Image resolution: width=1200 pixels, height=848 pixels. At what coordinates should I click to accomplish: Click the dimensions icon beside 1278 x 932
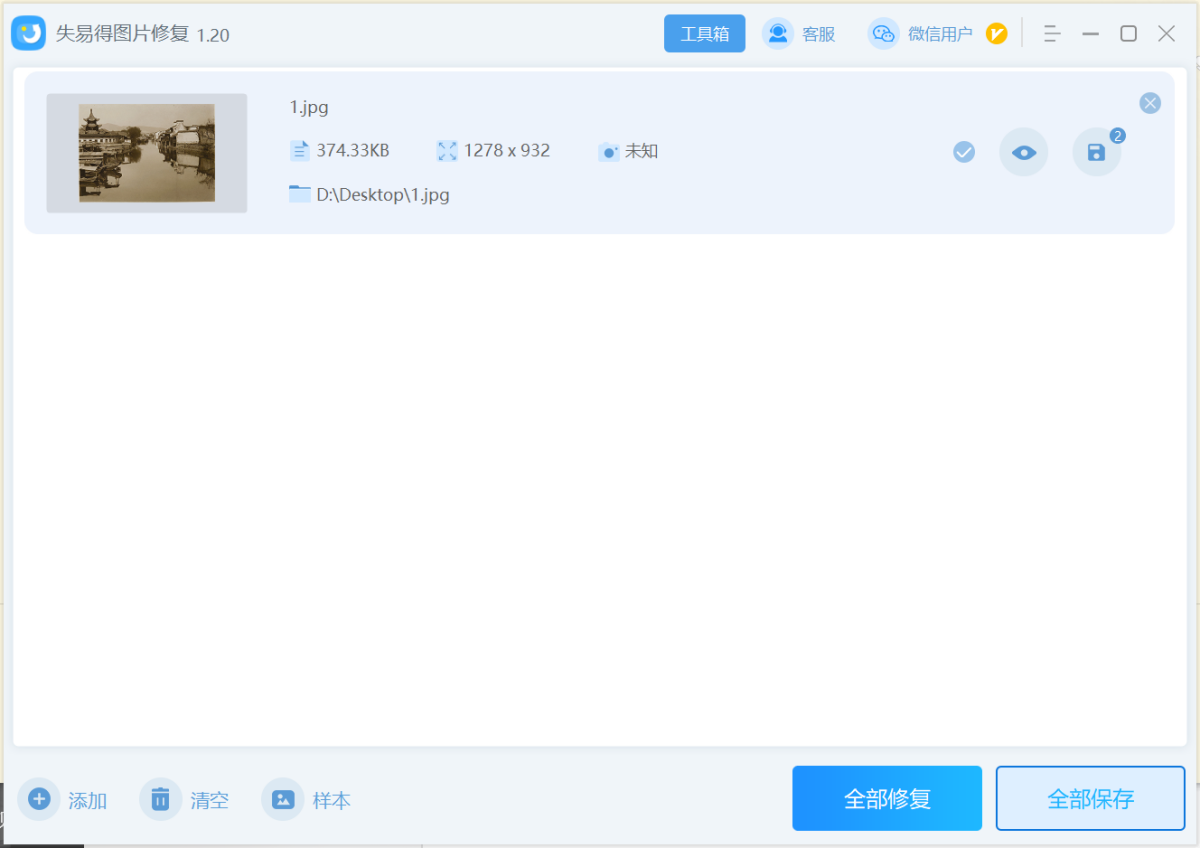tap(447, 151)
